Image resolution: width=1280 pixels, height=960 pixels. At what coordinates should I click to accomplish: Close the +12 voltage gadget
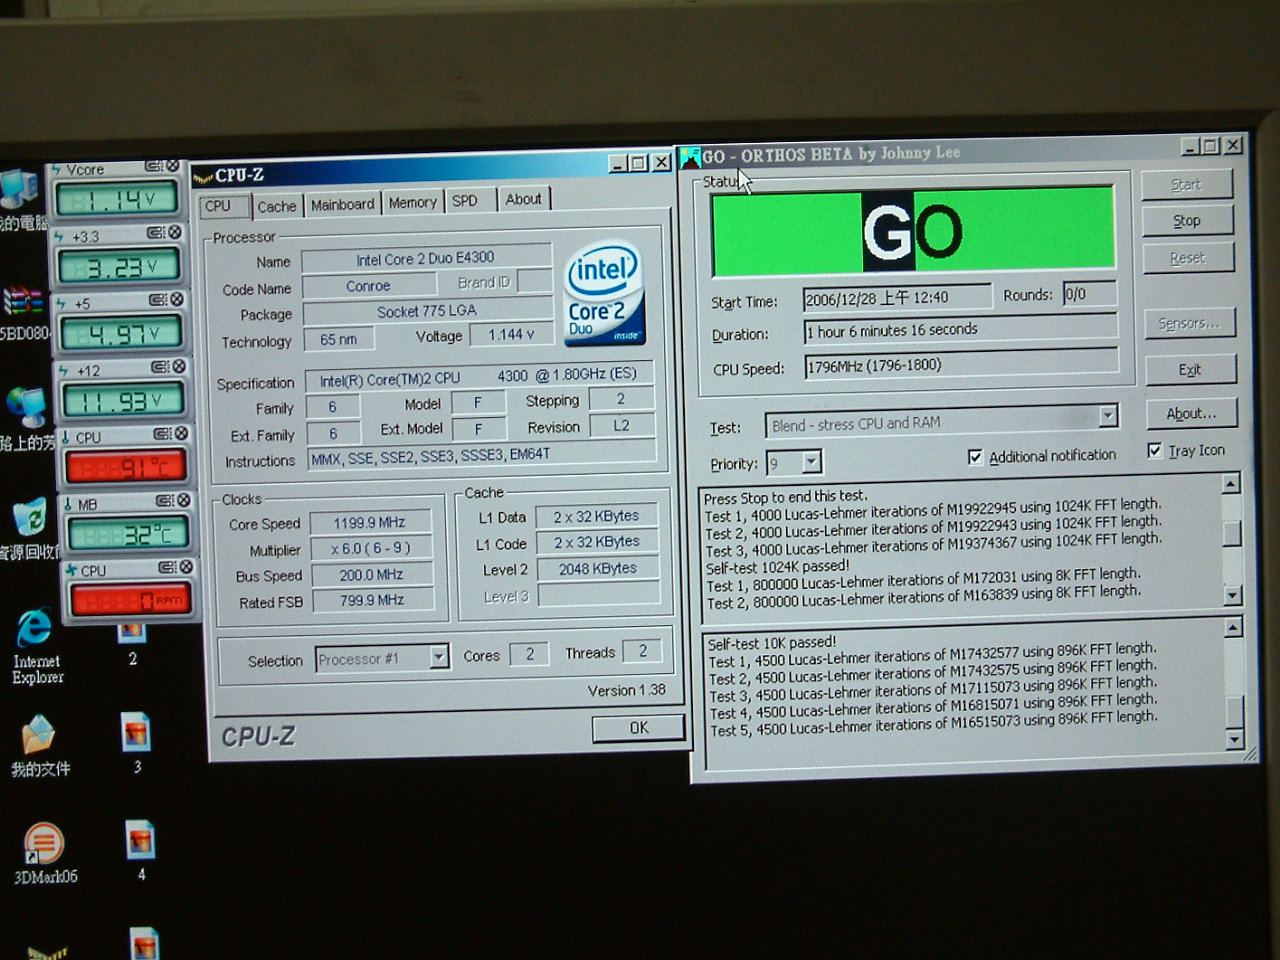click(x=178, y=367)
